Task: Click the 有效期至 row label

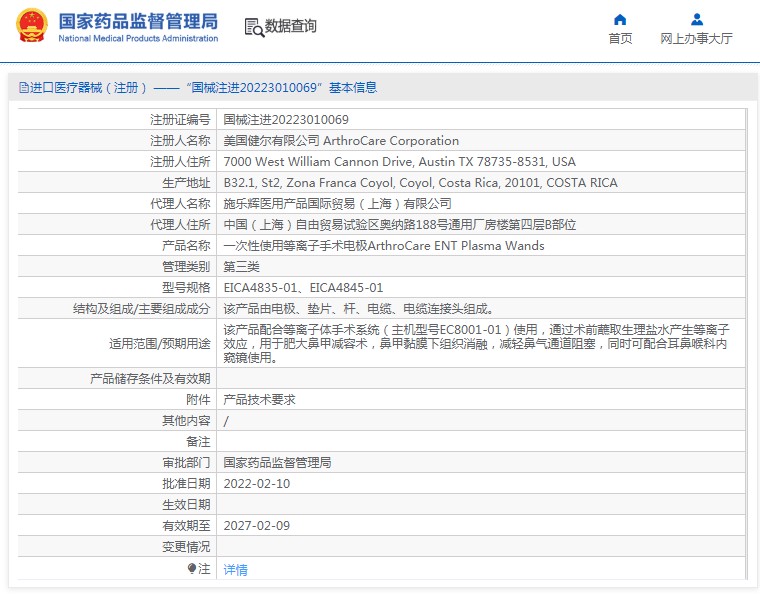Action: coord(186,526)
